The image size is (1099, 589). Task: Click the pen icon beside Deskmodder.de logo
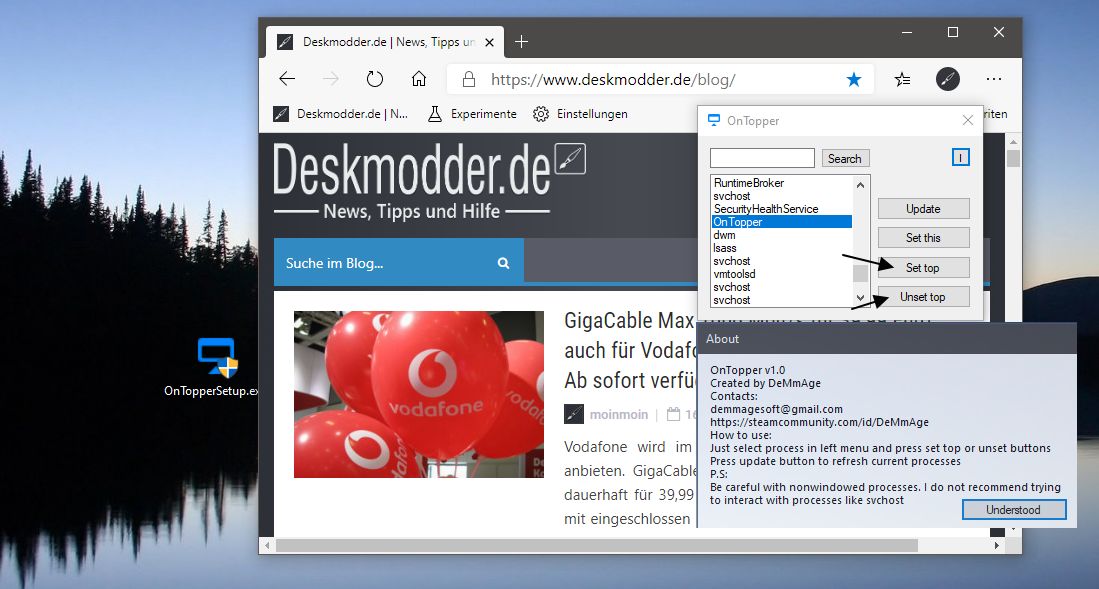coord(570,158)
